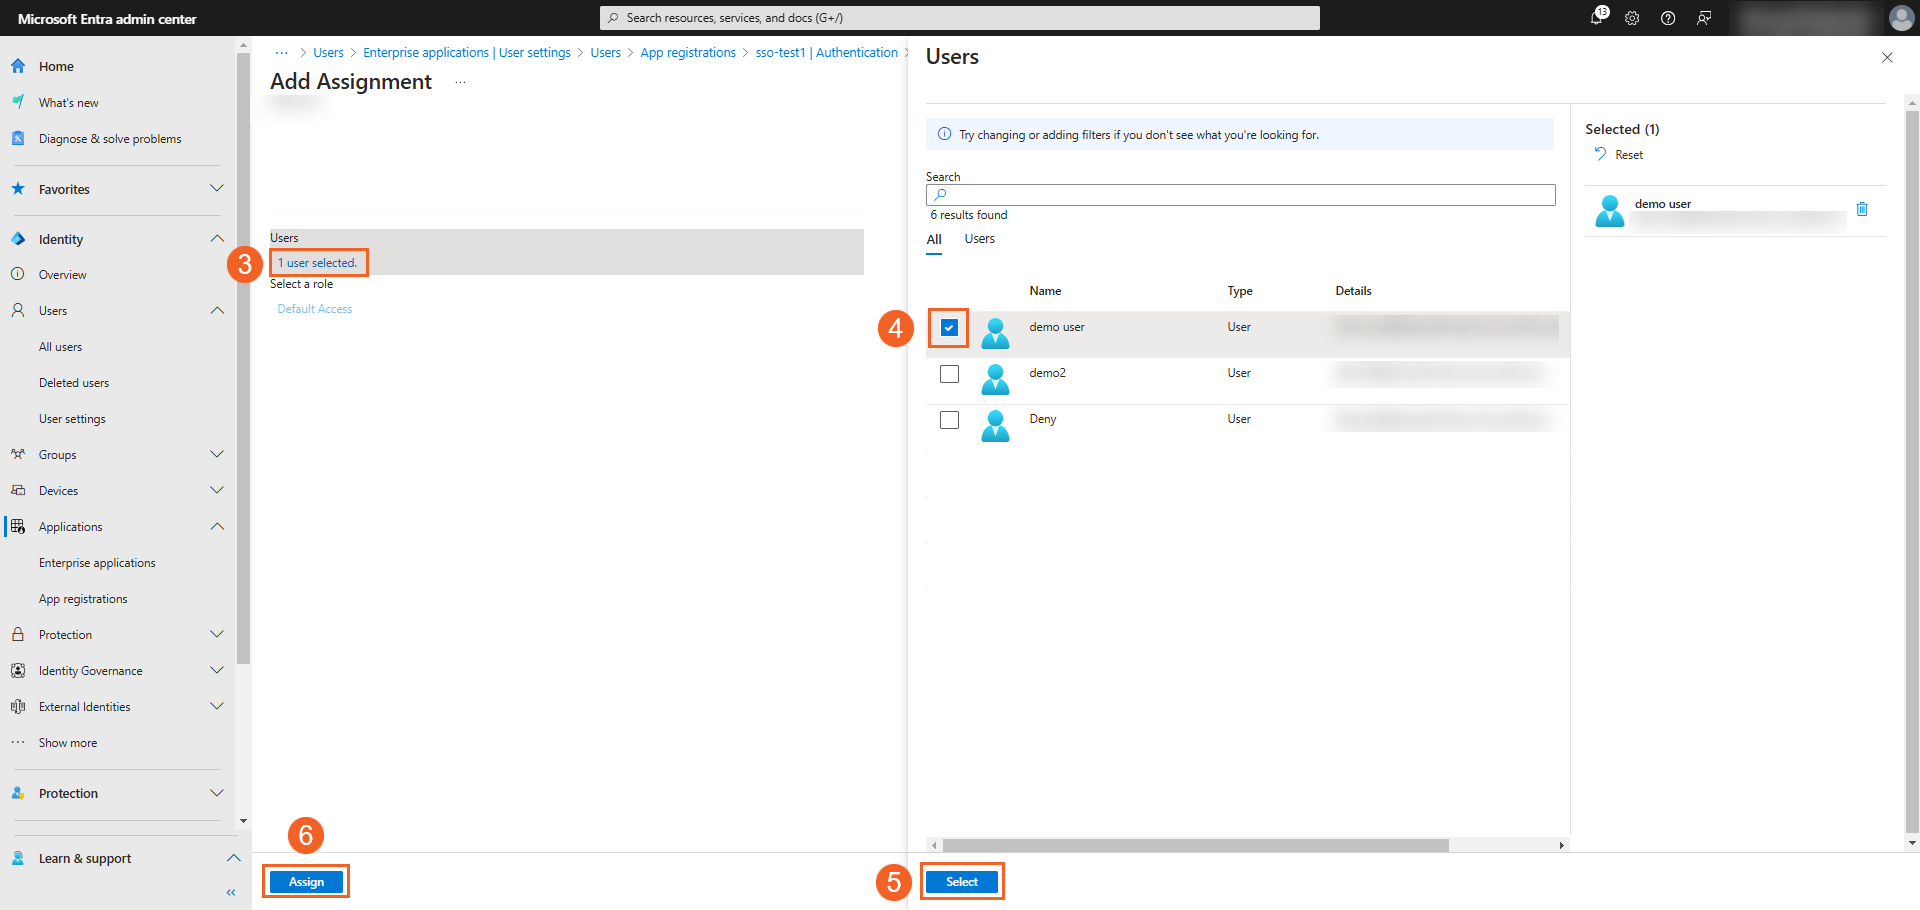Screen dimensions: 1920x910
Task: Open the notifications bell icon
Action: (x=1596, y=18)
